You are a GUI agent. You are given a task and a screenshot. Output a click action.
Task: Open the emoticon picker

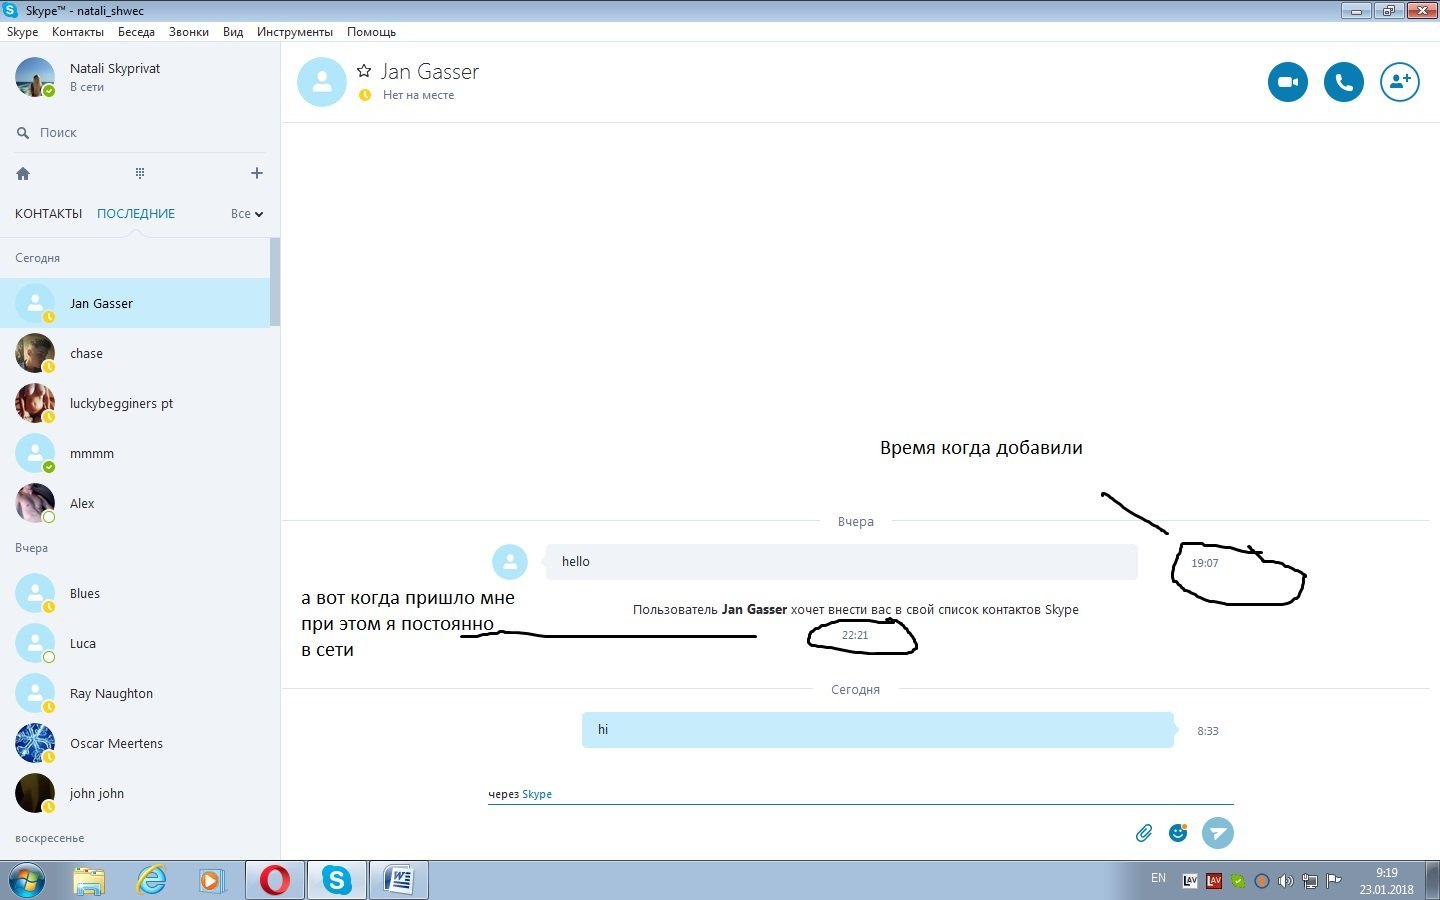pyautogui.click(x=1178, y=832)
